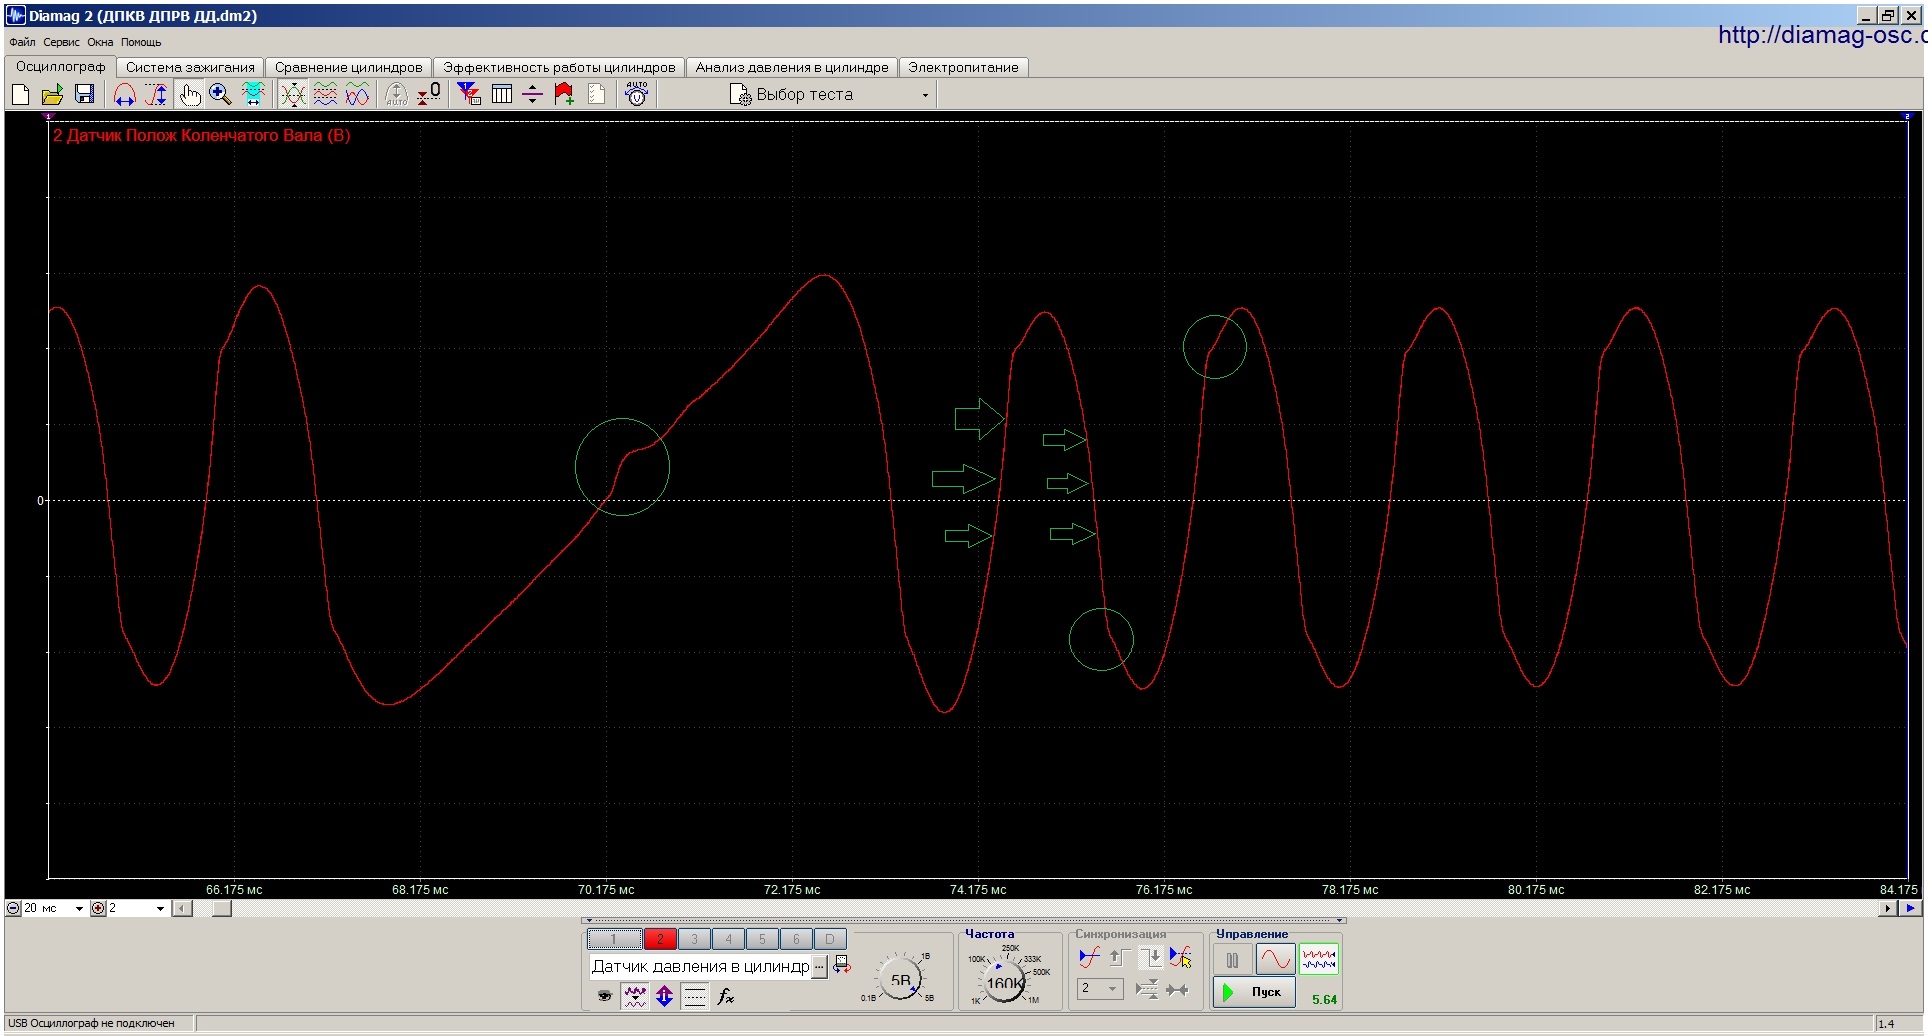This screenshot has height=1036, width=1928.
Task: Select the Осциллограф tab
Action: 60,66
